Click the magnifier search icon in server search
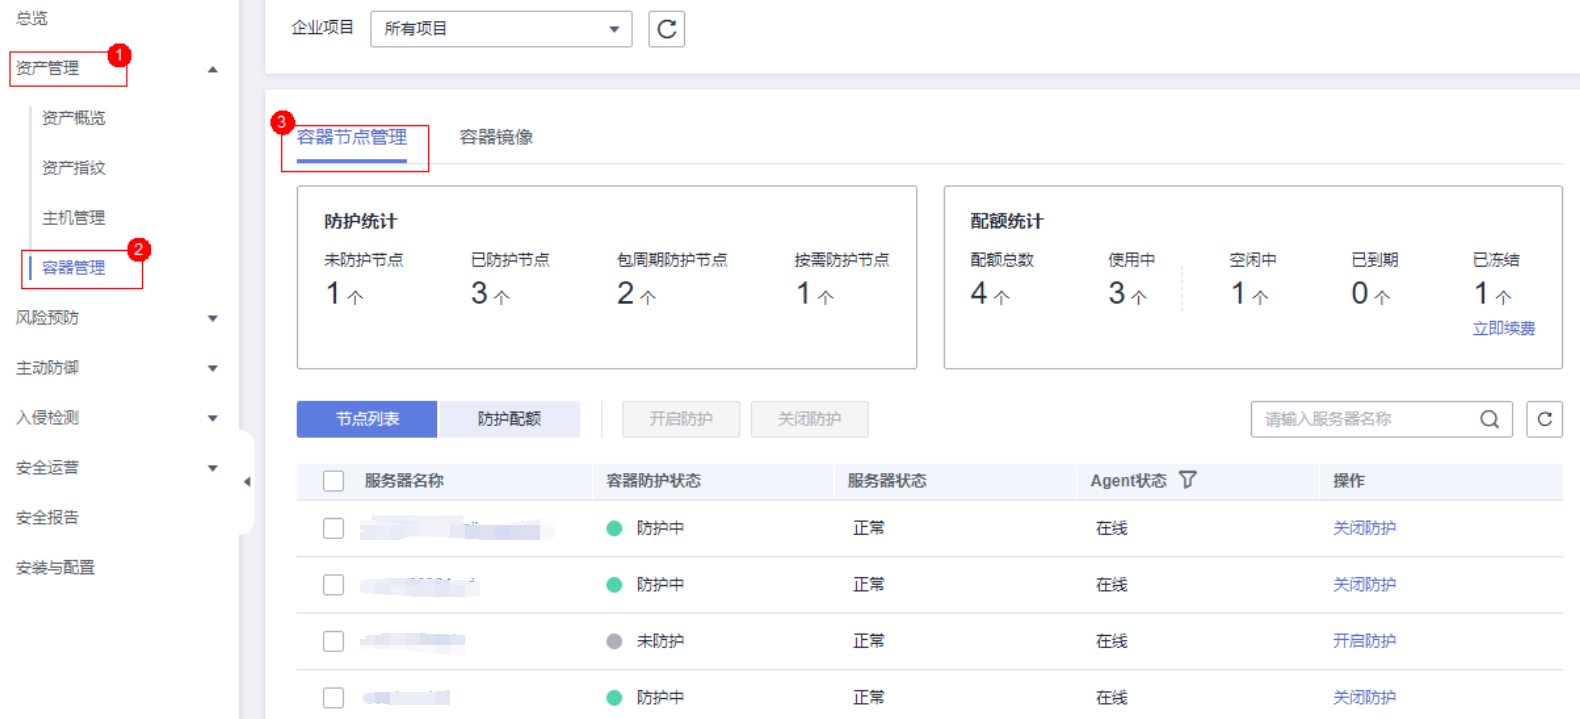 coord(1489,419)
